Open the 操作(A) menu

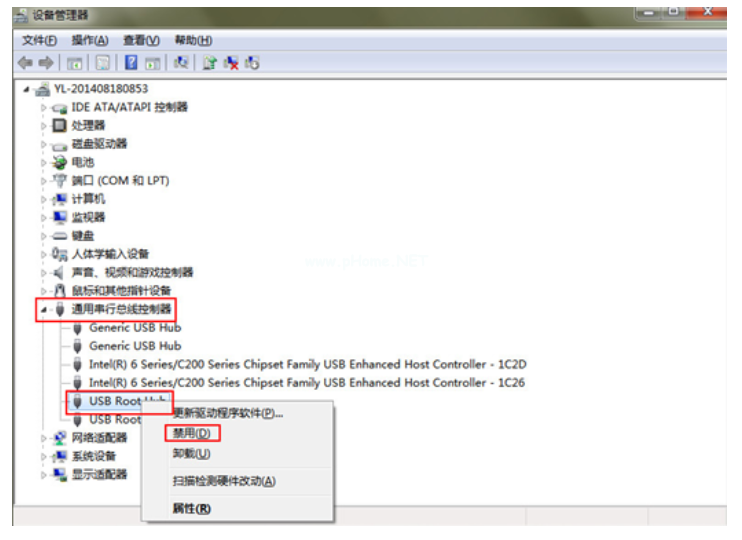click(89, 40)
